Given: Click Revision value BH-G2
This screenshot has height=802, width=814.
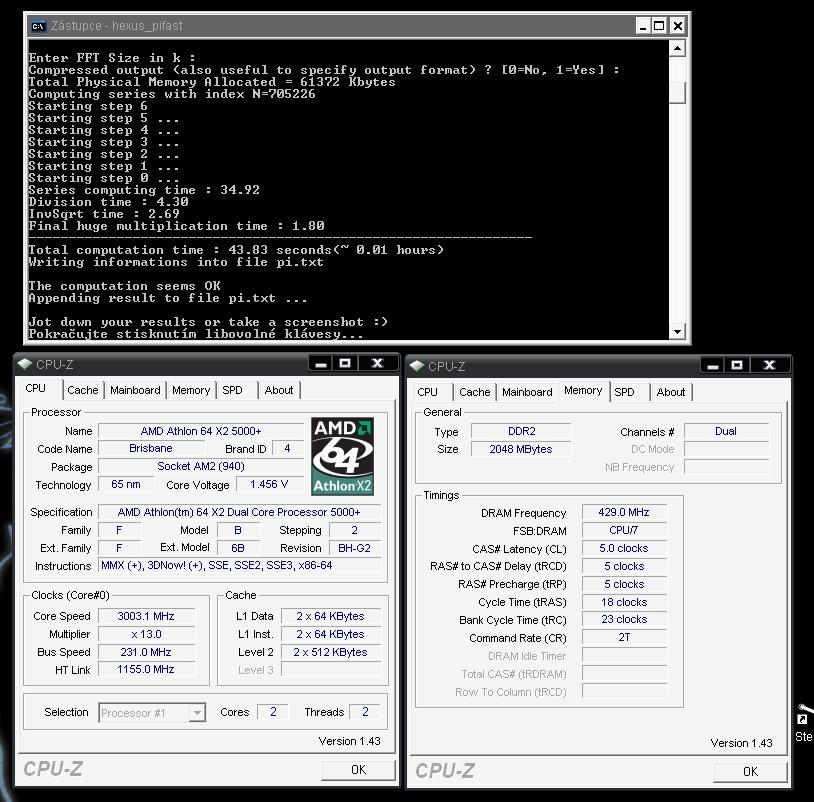Looking at the screenshot, I should [x=355, y=548].
